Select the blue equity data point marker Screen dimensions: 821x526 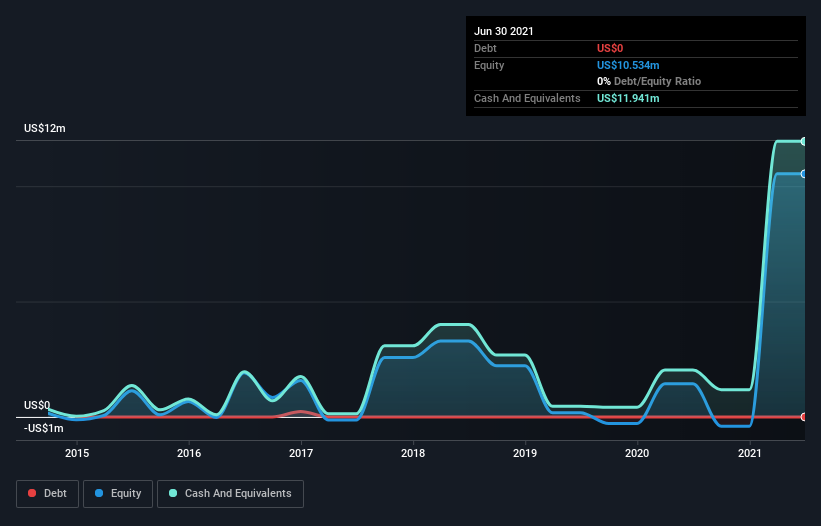tap(803, 174)
